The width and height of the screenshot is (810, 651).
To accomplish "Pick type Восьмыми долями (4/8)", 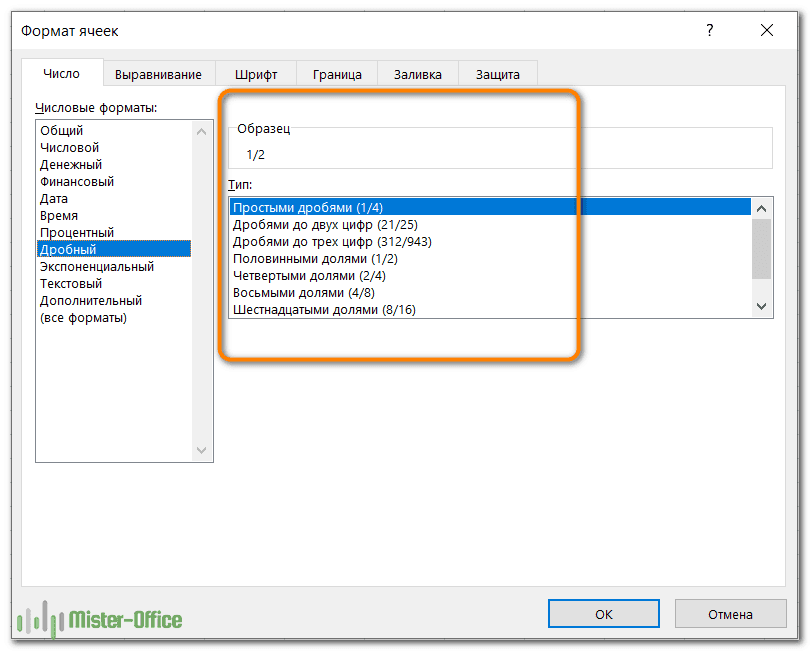I will pos(306,293).
